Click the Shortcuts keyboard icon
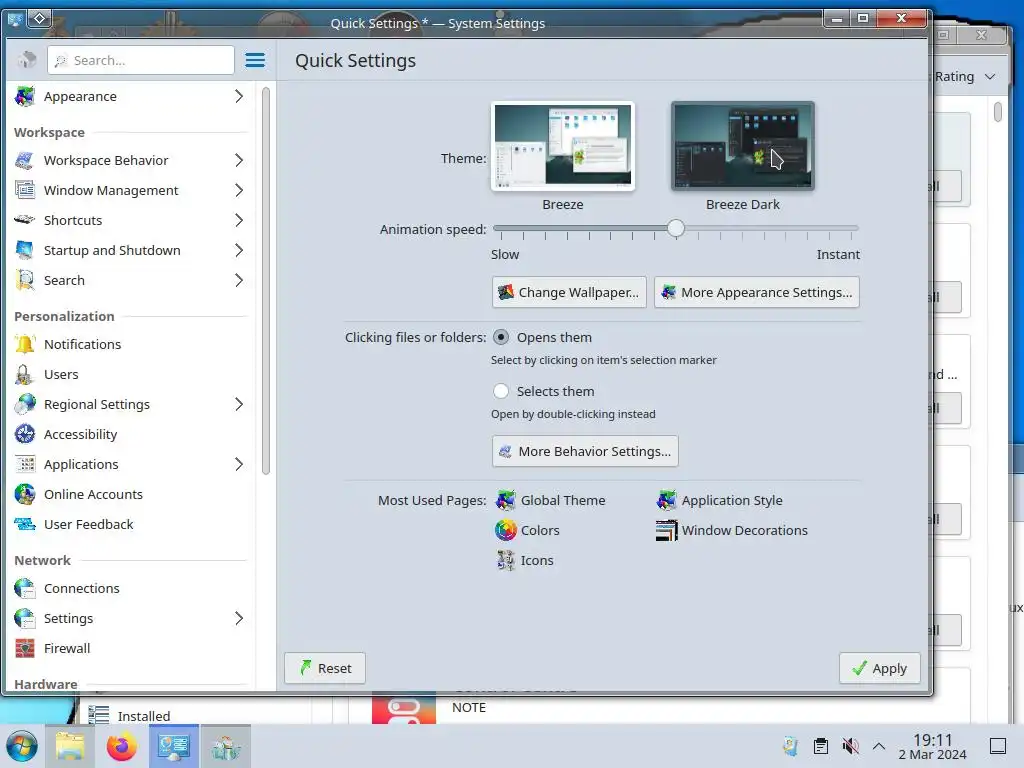This screenshot has height=768, width=1024. 25,220
